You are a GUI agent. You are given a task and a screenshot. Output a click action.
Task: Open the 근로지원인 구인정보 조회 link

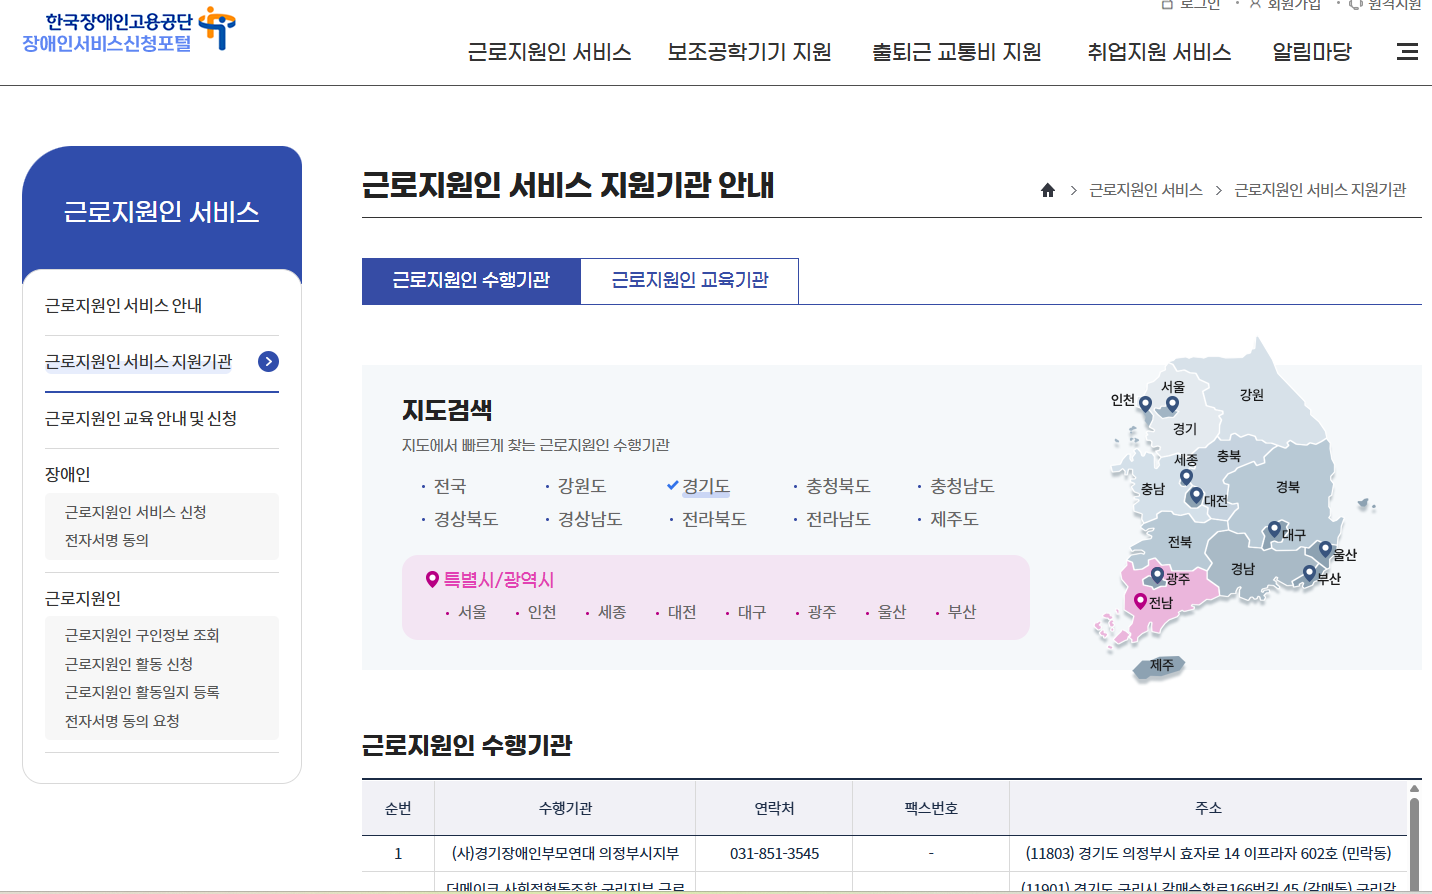coord(142,636)
